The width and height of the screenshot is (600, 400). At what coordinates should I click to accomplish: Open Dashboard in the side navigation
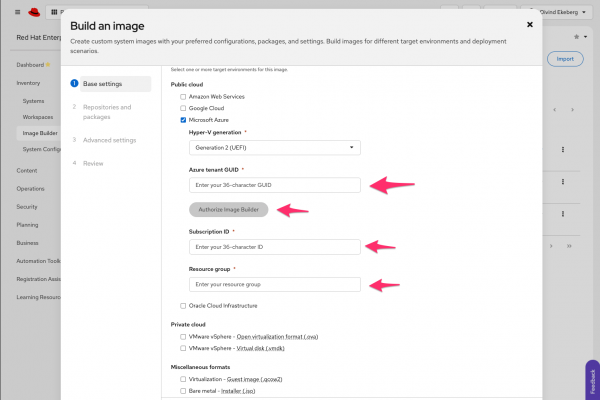[30, 65]
